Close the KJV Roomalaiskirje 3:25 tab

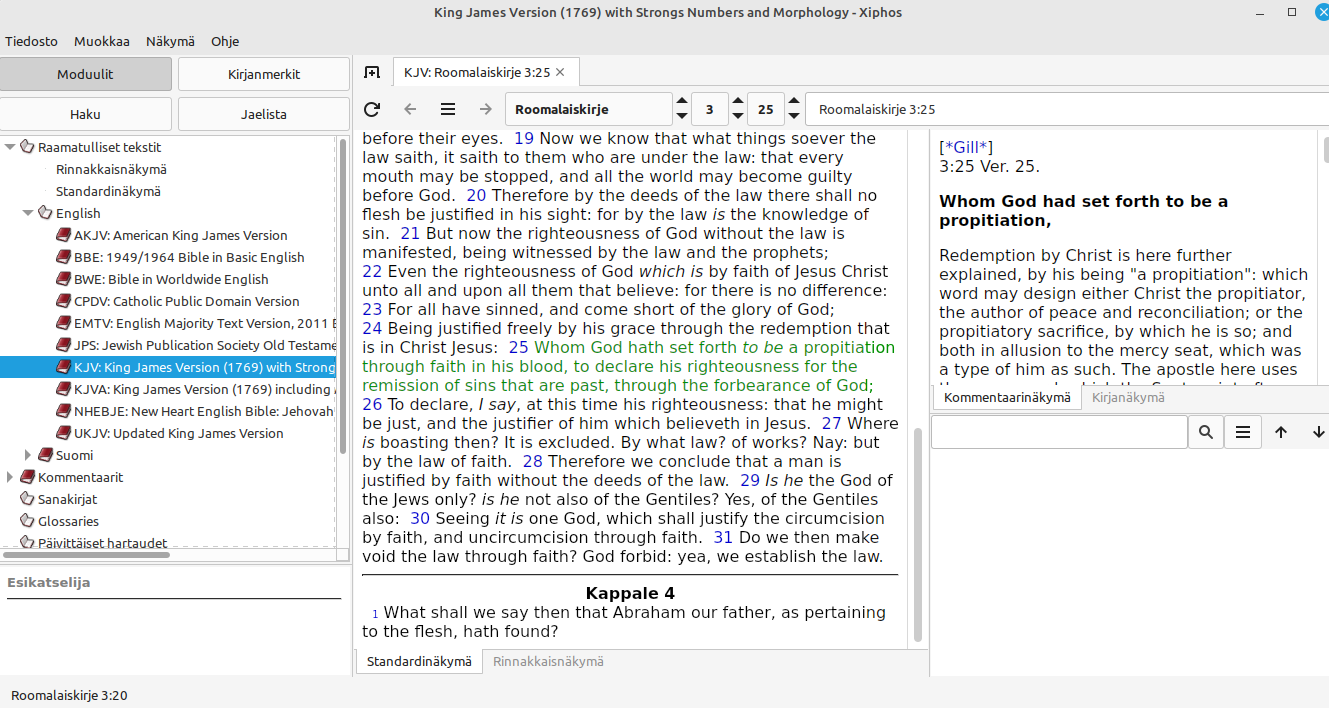tap(560, 72)
